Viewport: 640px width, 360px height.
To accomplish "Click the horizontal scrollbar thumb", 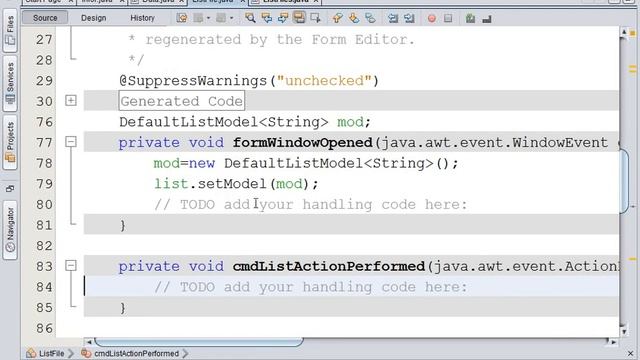I will coord(199,342).
